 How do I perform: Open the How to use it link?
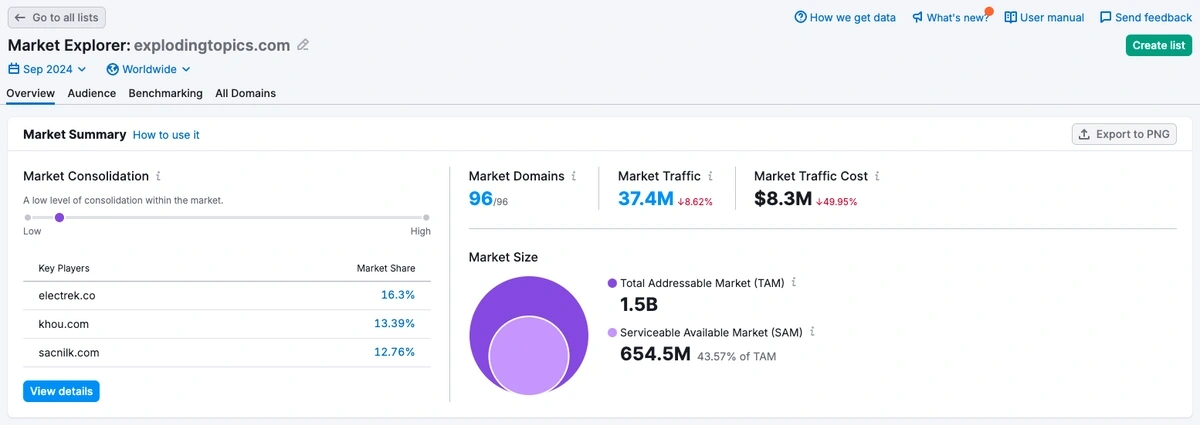[x=166, y=135]
